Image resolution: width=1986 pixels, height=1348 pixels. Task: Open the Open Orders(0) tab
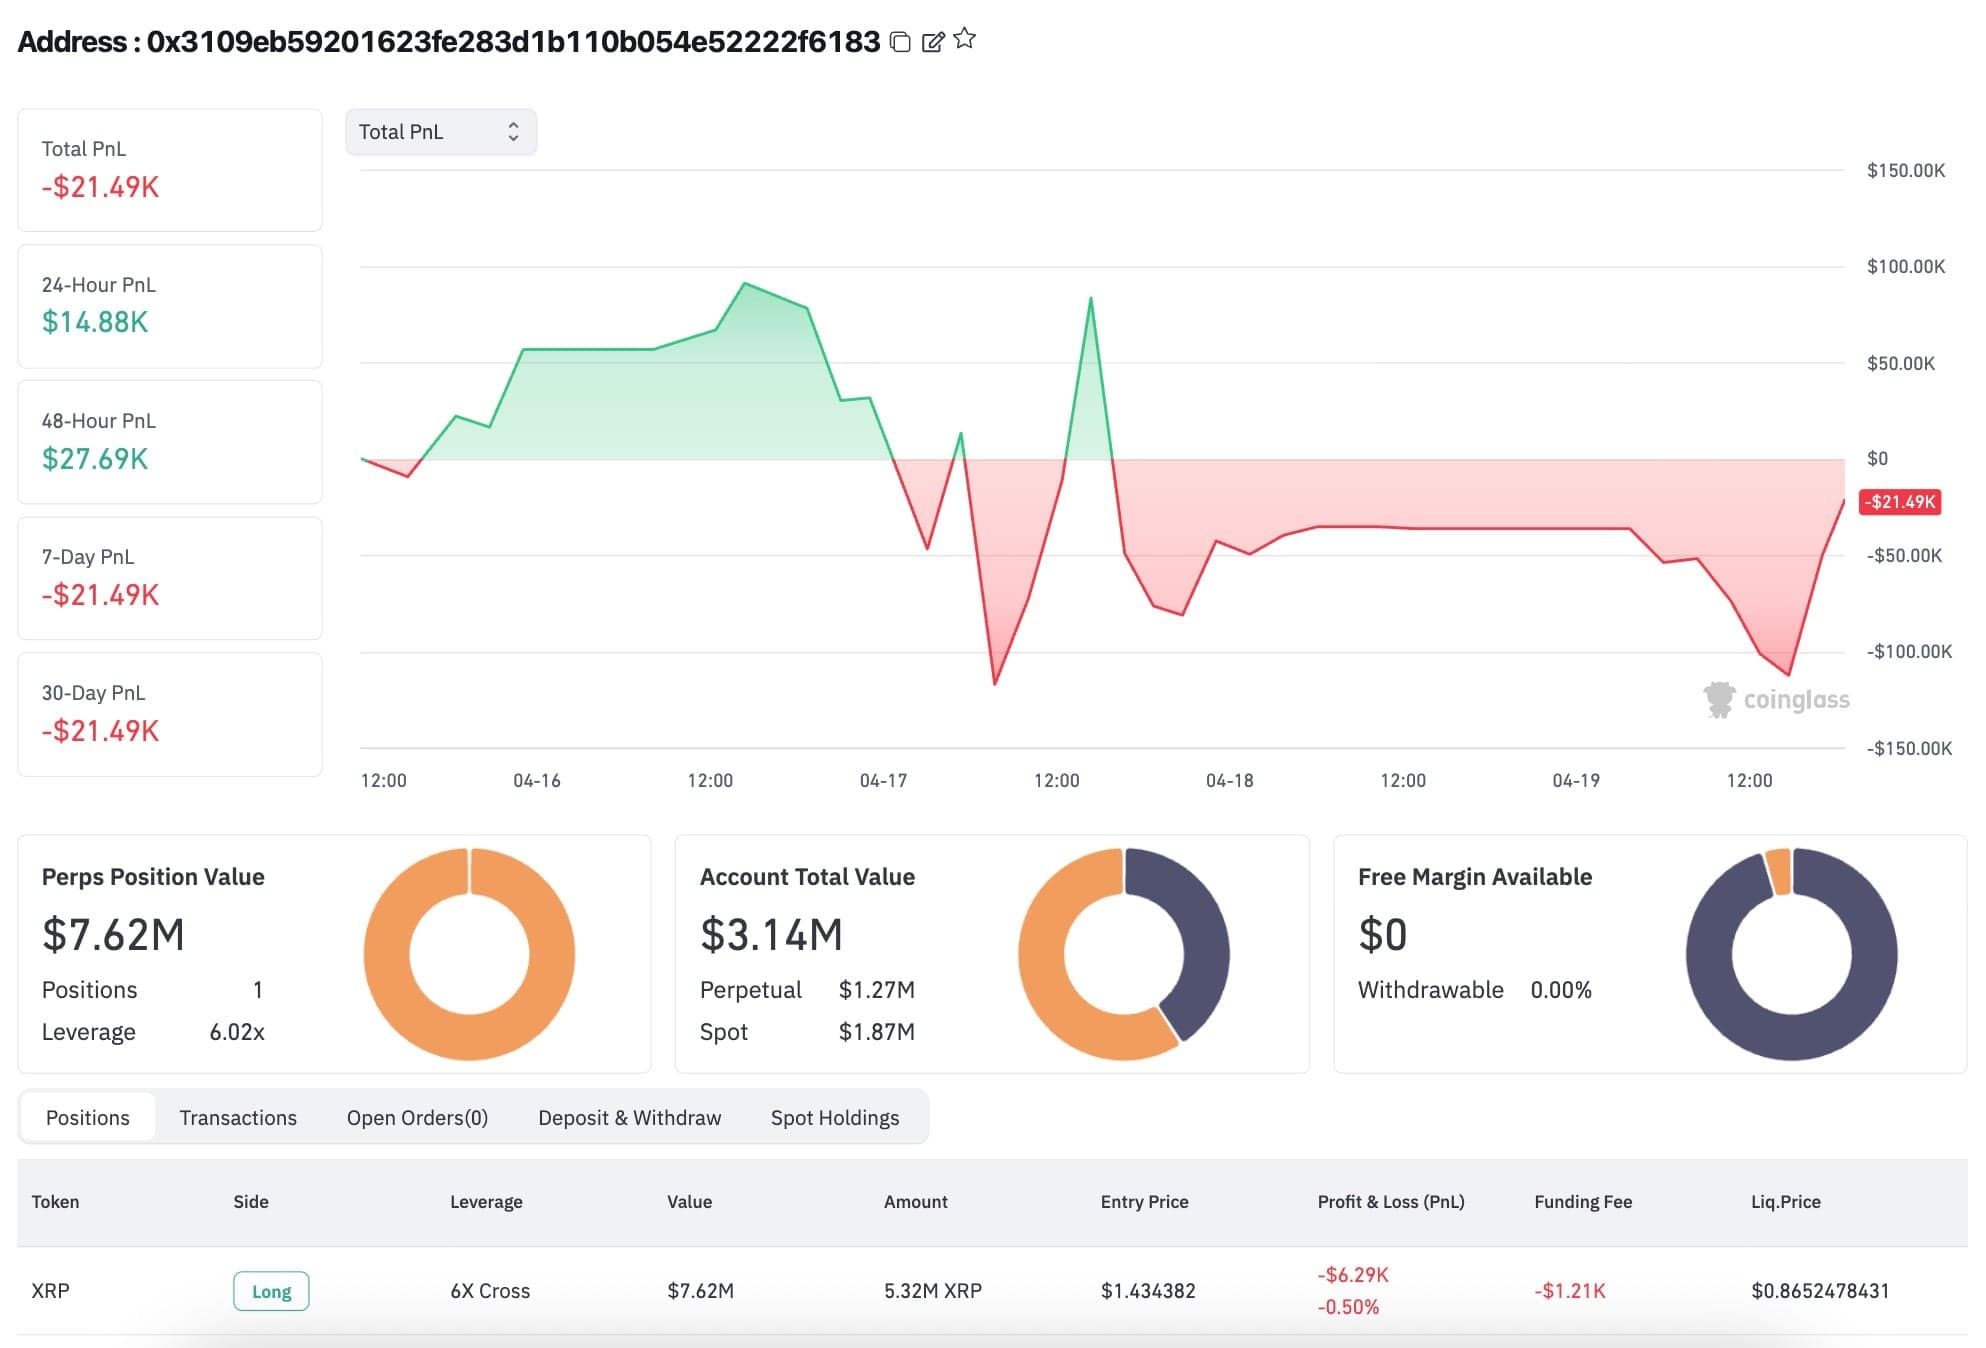coord(417,1117)
